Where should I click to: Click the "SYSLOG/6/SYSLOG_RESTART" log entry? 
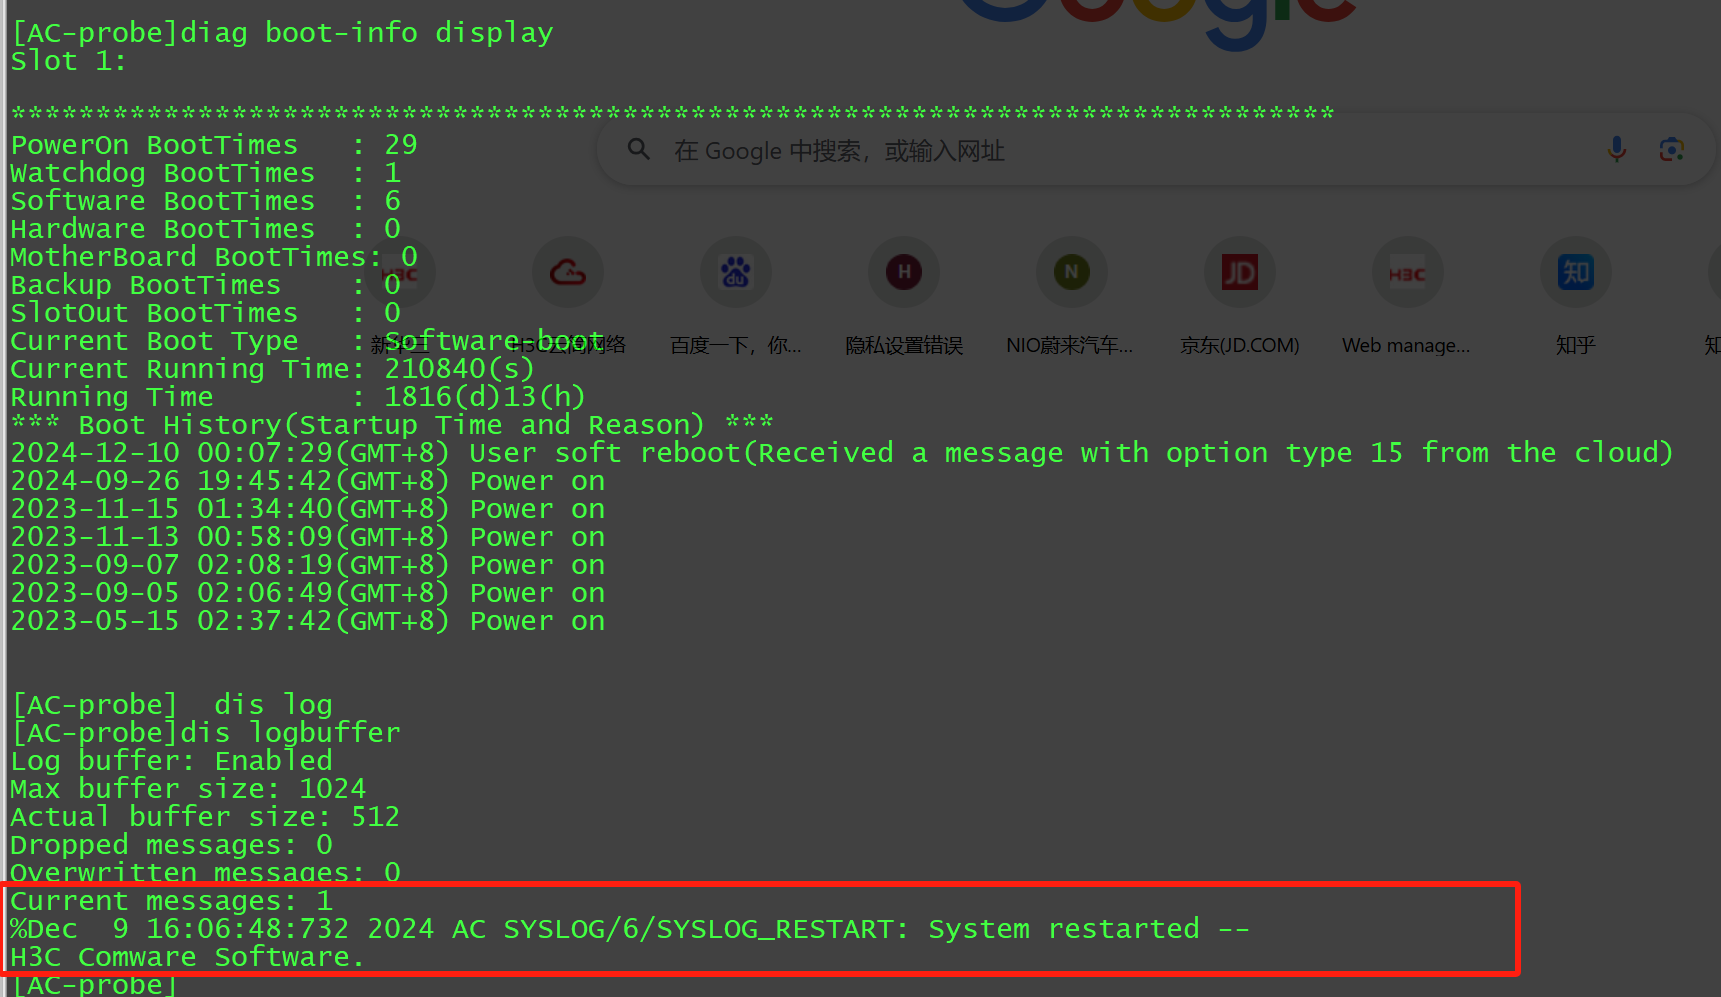pos(630,929)
